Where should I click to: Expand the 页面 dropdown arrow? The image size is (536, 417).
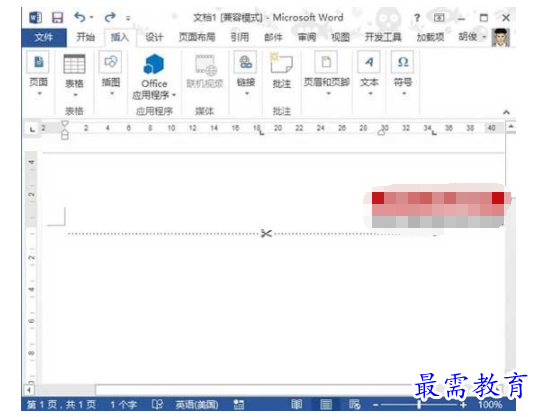(x=39, y=93)
